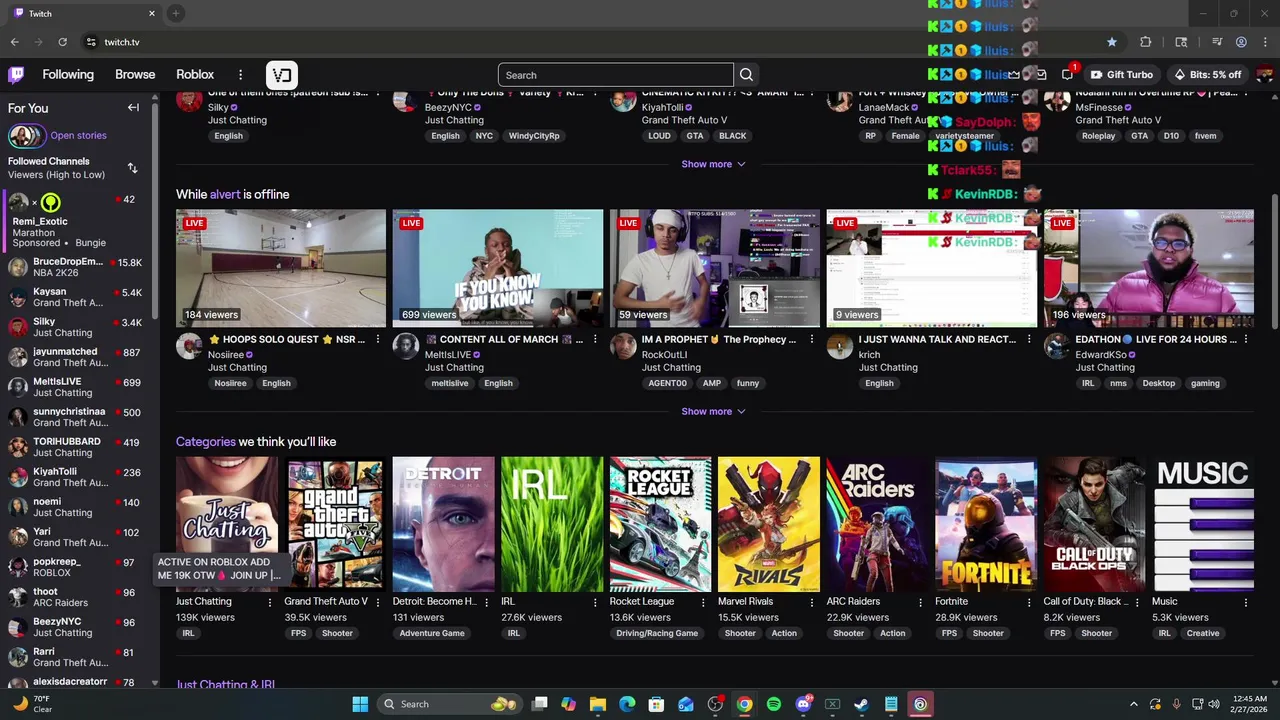Viewport: 1280px width, 720px height.
Task: Open options for CONTENT ALL OF MARCH stream
Action: pyautogui.click(x=594, y=340)
